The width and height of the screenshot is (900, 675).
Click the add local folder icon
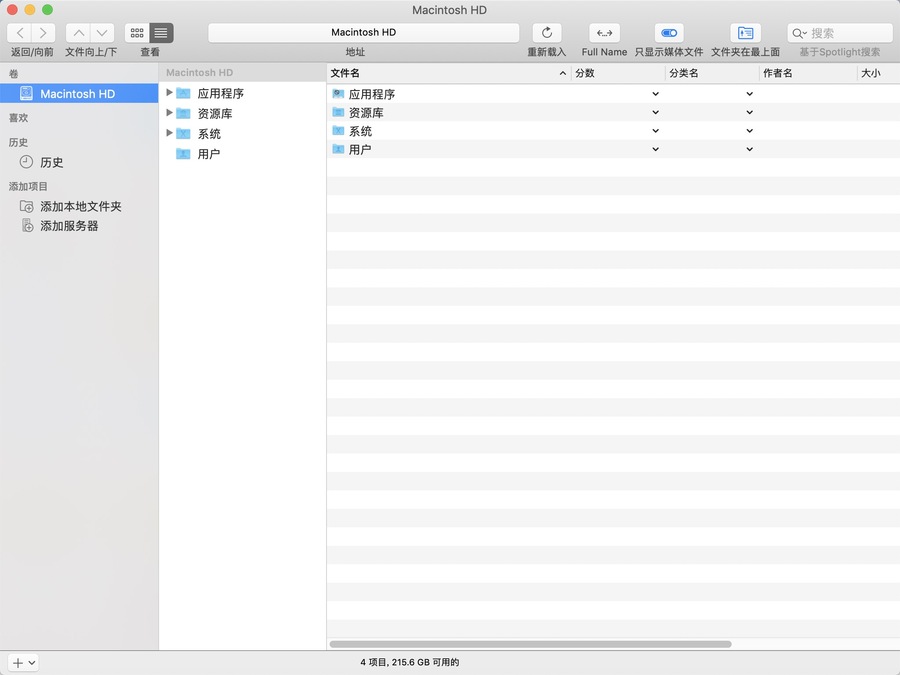[26, 206]
